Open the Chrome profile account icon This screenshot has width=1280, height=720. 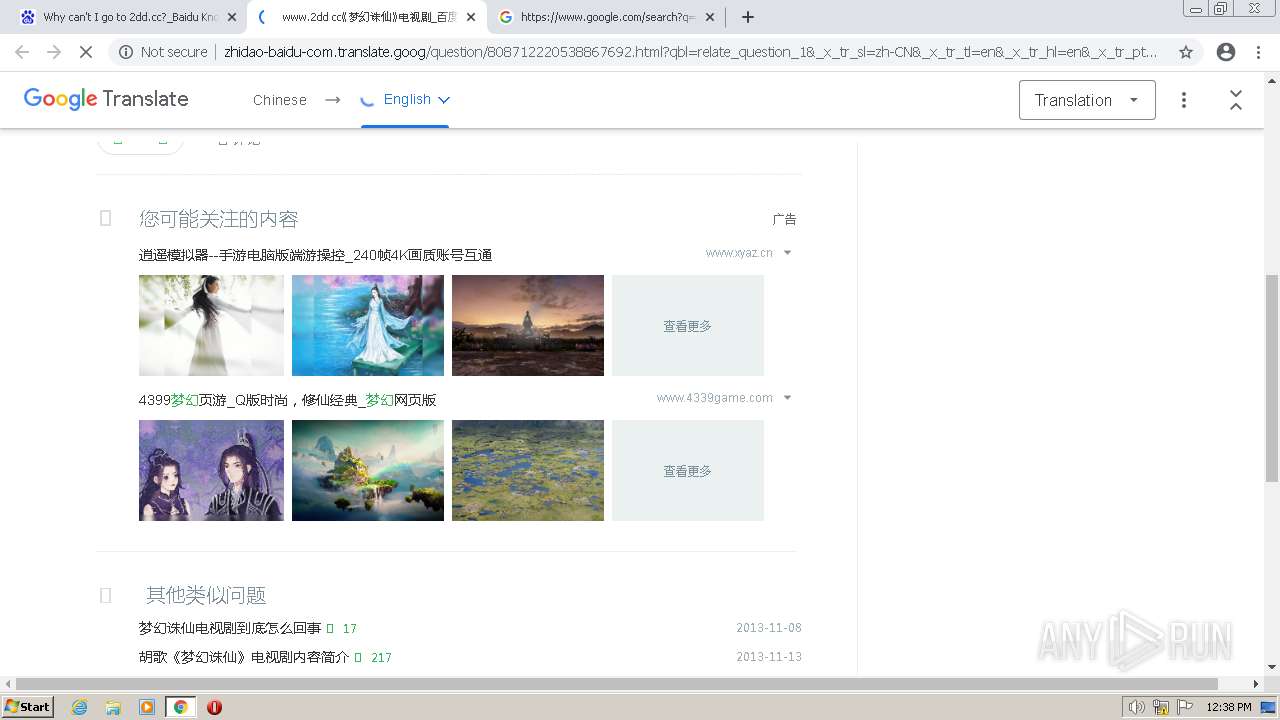[1226, 52]
